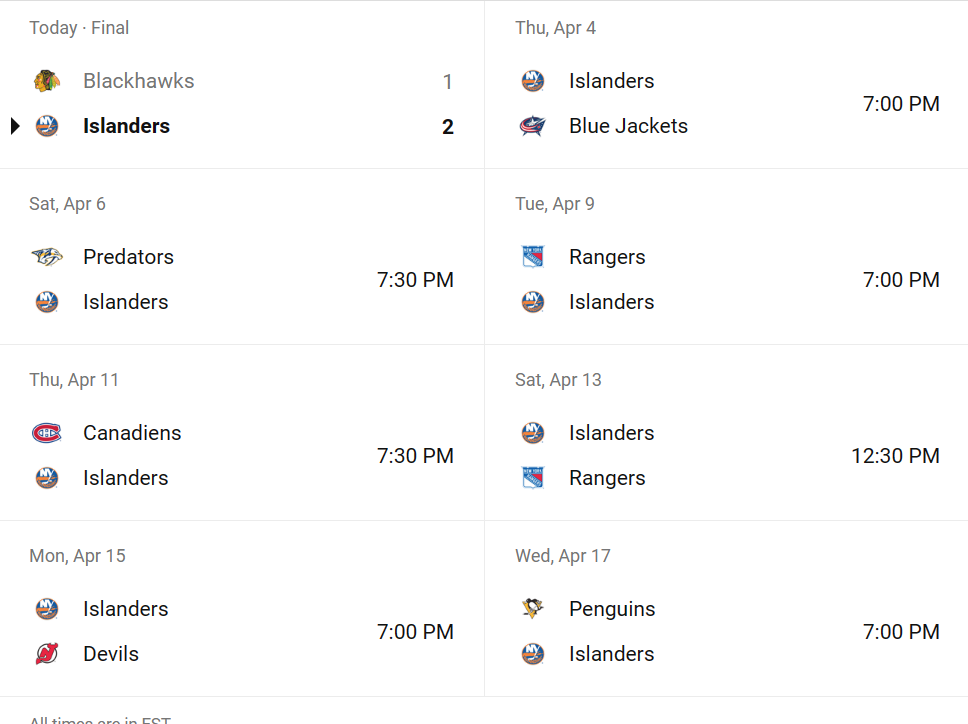Click the Blackhawks team logo
The width and height of the screenshot is (968, 724).
46,81
